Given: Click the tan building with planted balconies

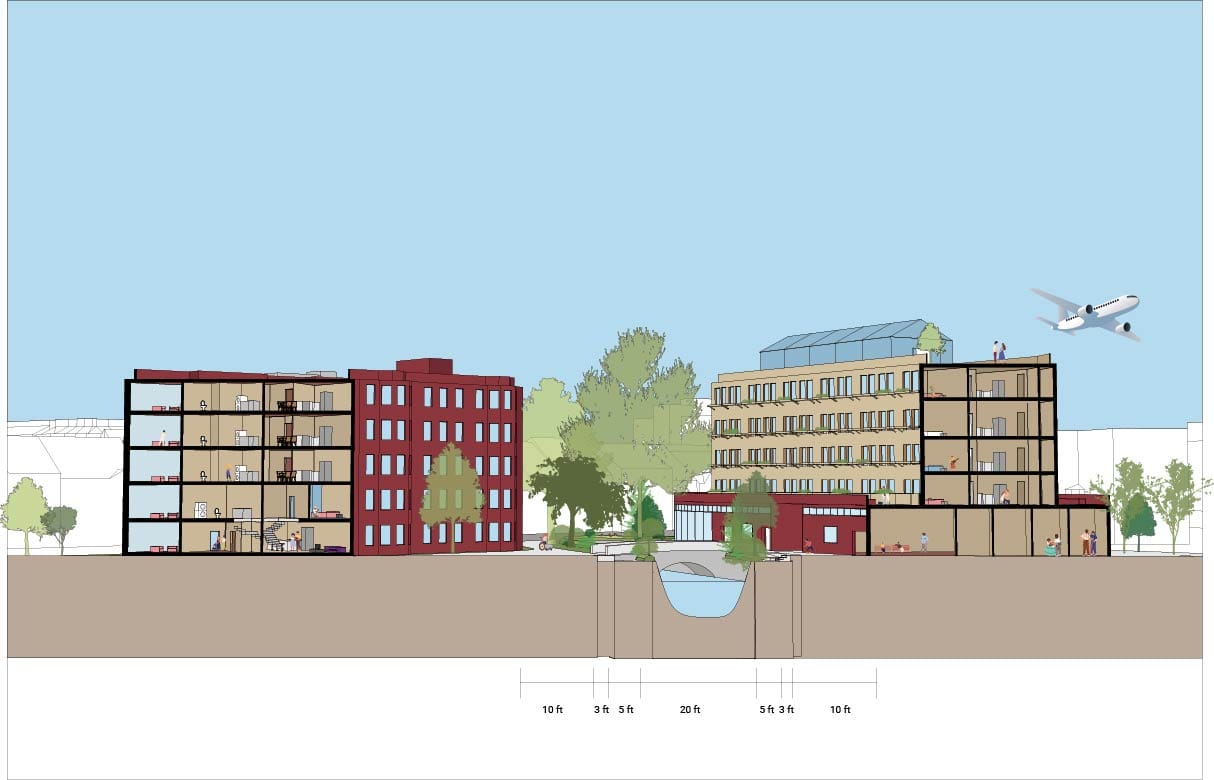Looking at the screenshot, I should (x=815, y=425).
